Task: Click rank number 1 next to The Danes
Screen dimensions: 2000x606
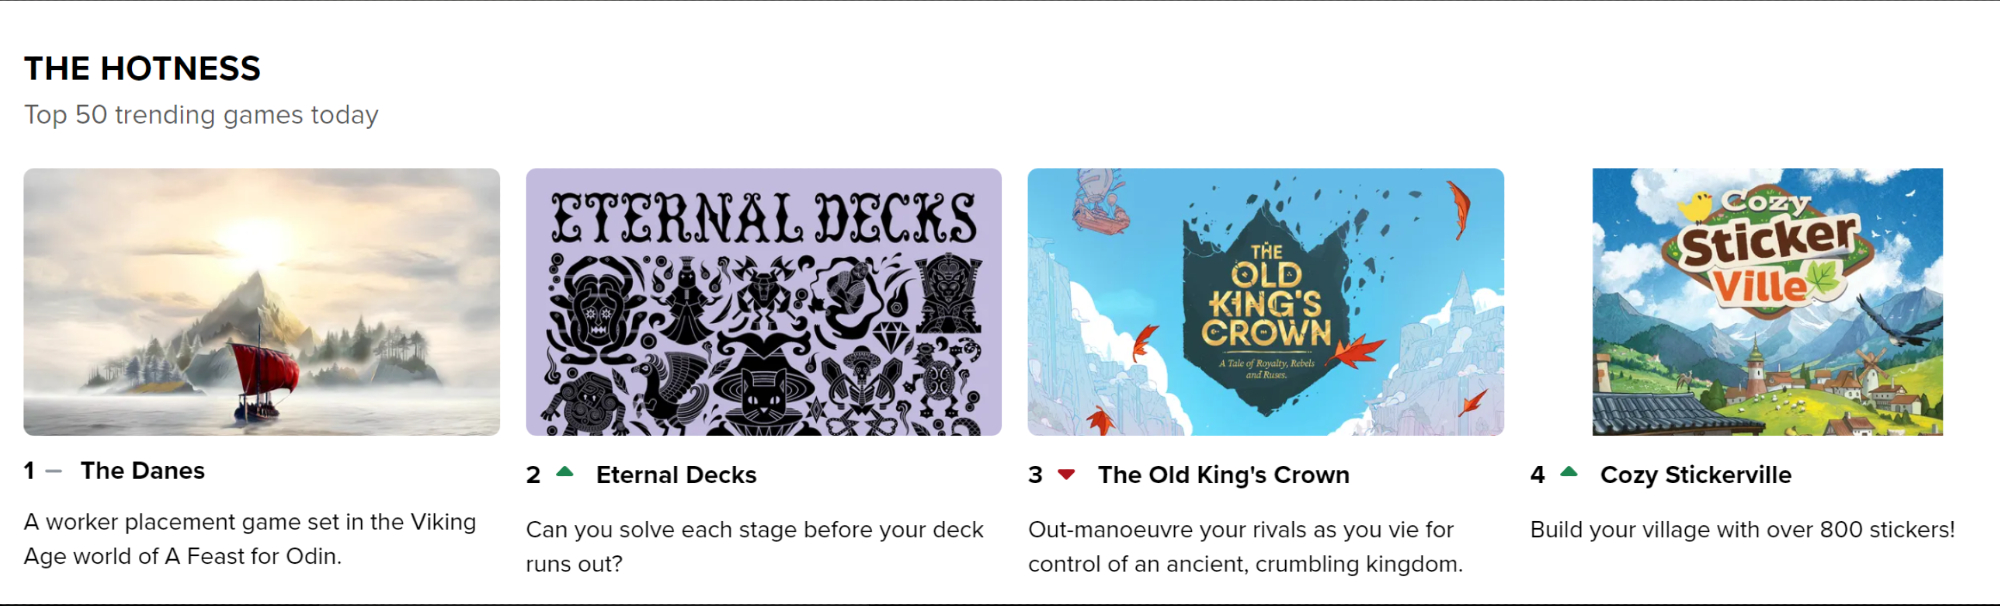Action: click(30, 471)
